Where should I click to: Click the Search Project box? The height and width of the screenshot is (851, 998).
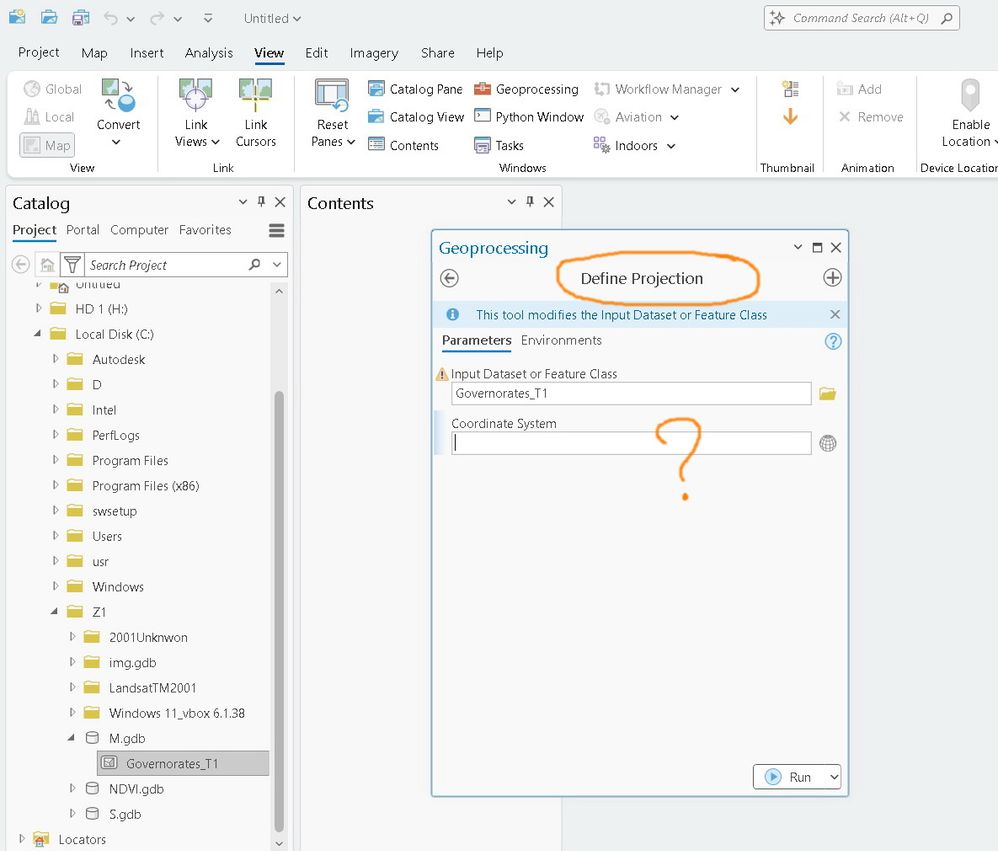(167, 265)
